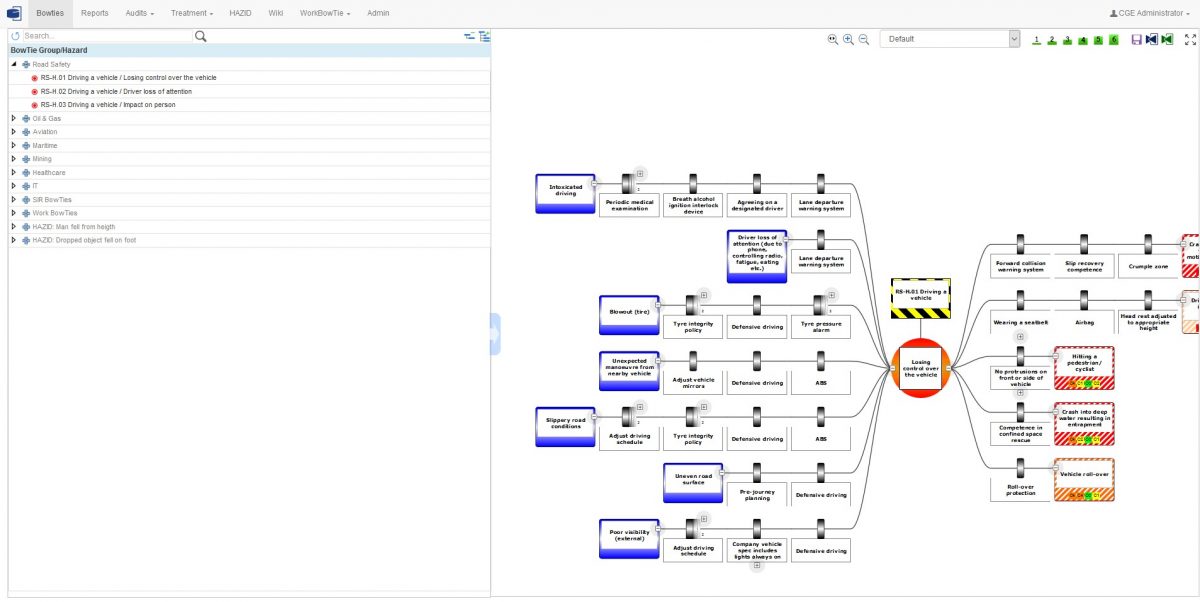Show diagram level 1

[x=1037, y=39]
